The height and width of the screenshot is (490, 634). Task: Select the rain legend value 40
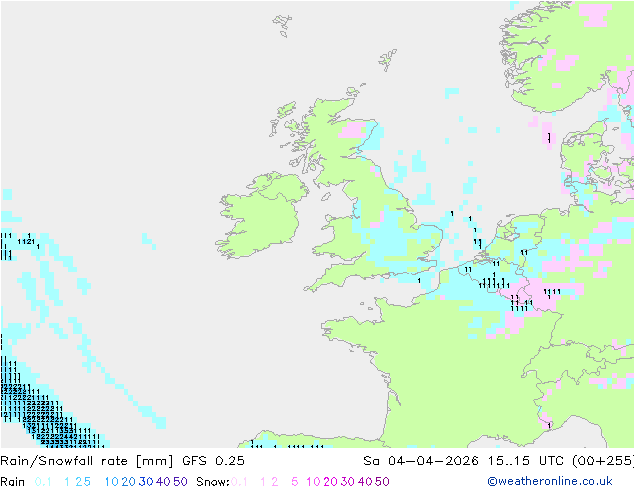[x=163, y=482]
